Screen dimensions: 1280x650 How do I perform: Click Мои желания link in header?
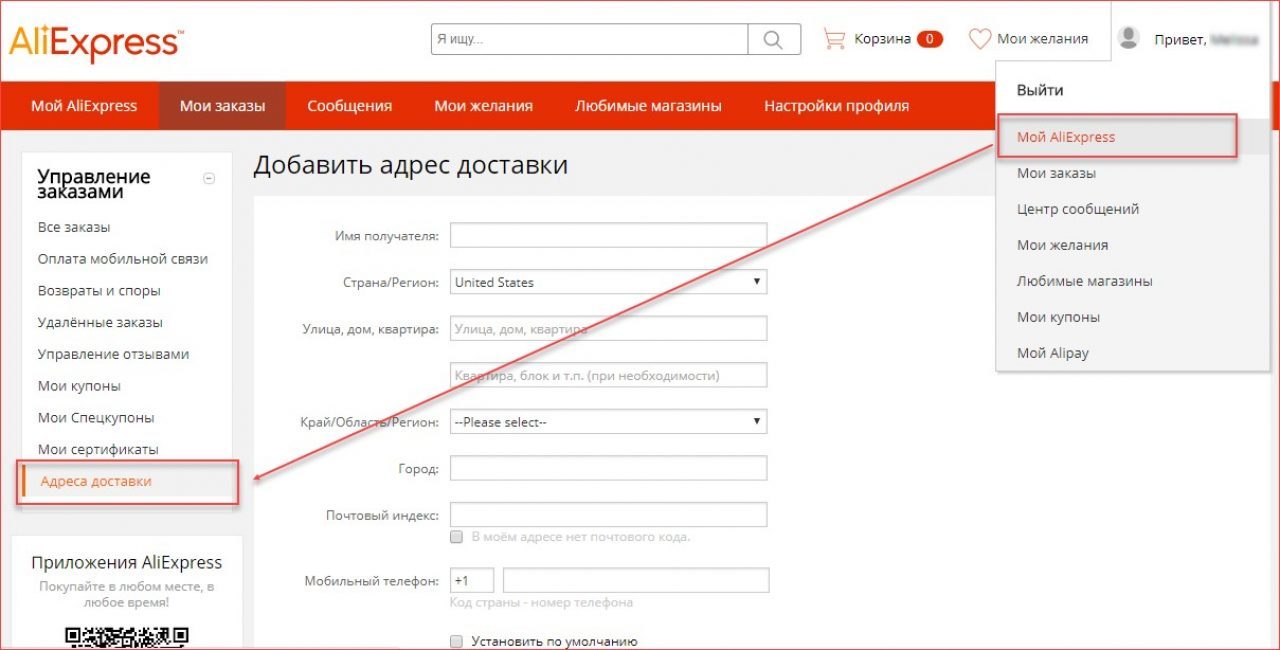coord(1042,39)
